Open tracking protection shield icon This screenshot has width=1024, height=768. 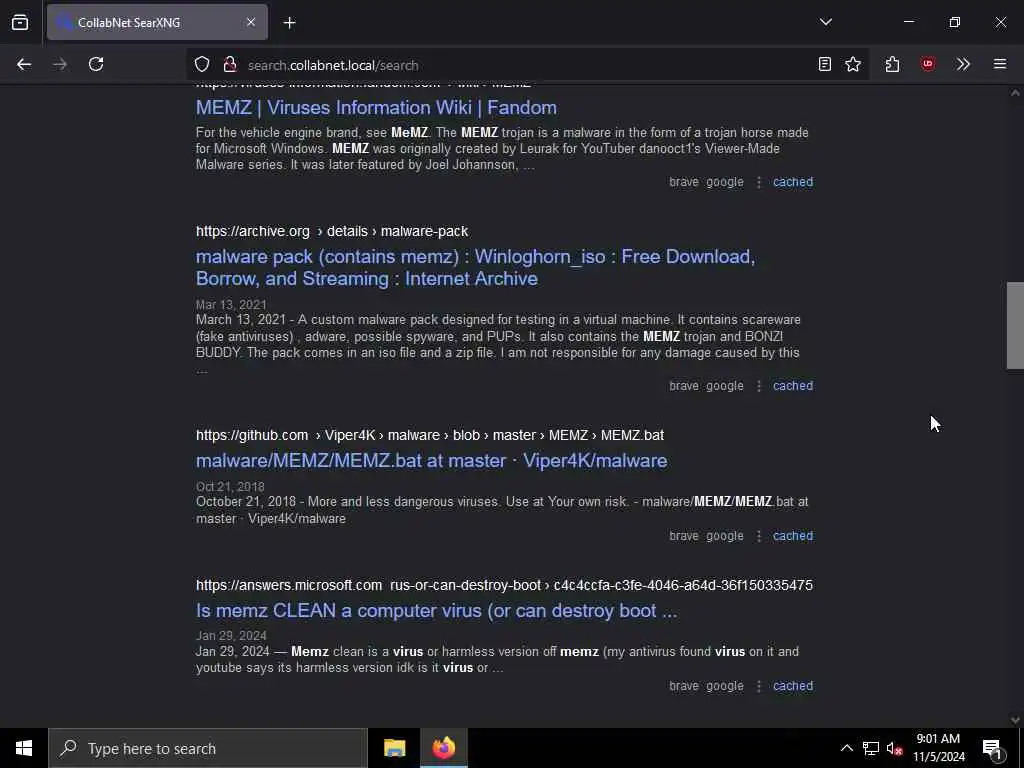click(x=202, y=65)
